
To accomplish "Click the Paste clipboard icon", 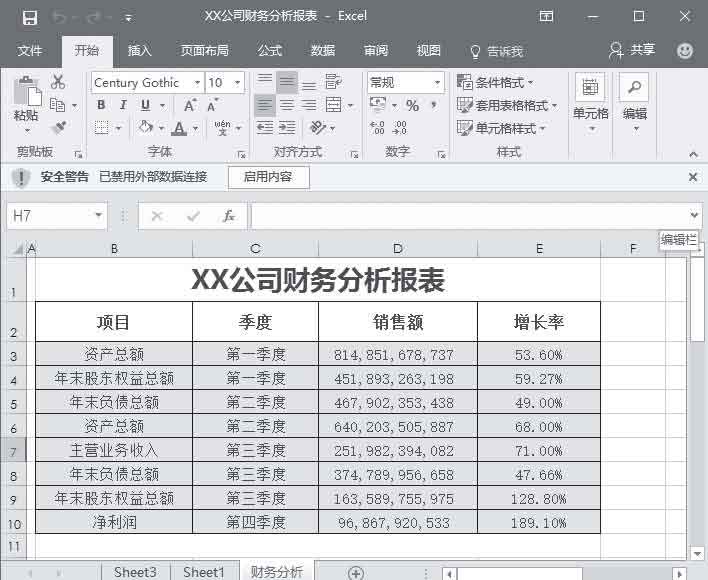I will [x=27, y=92].
